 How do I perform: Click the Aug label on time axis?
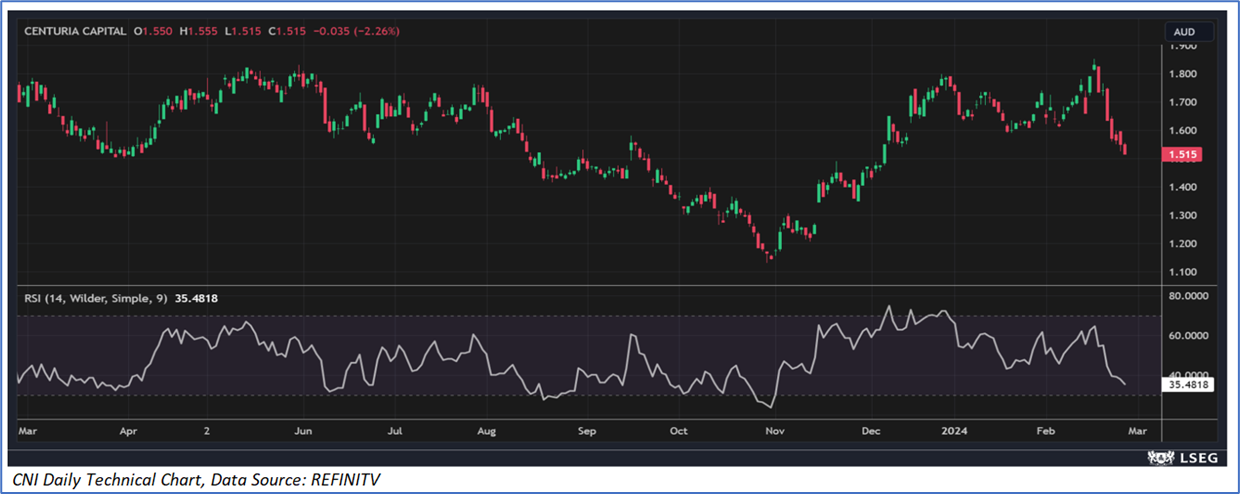[x=486, y=430]
